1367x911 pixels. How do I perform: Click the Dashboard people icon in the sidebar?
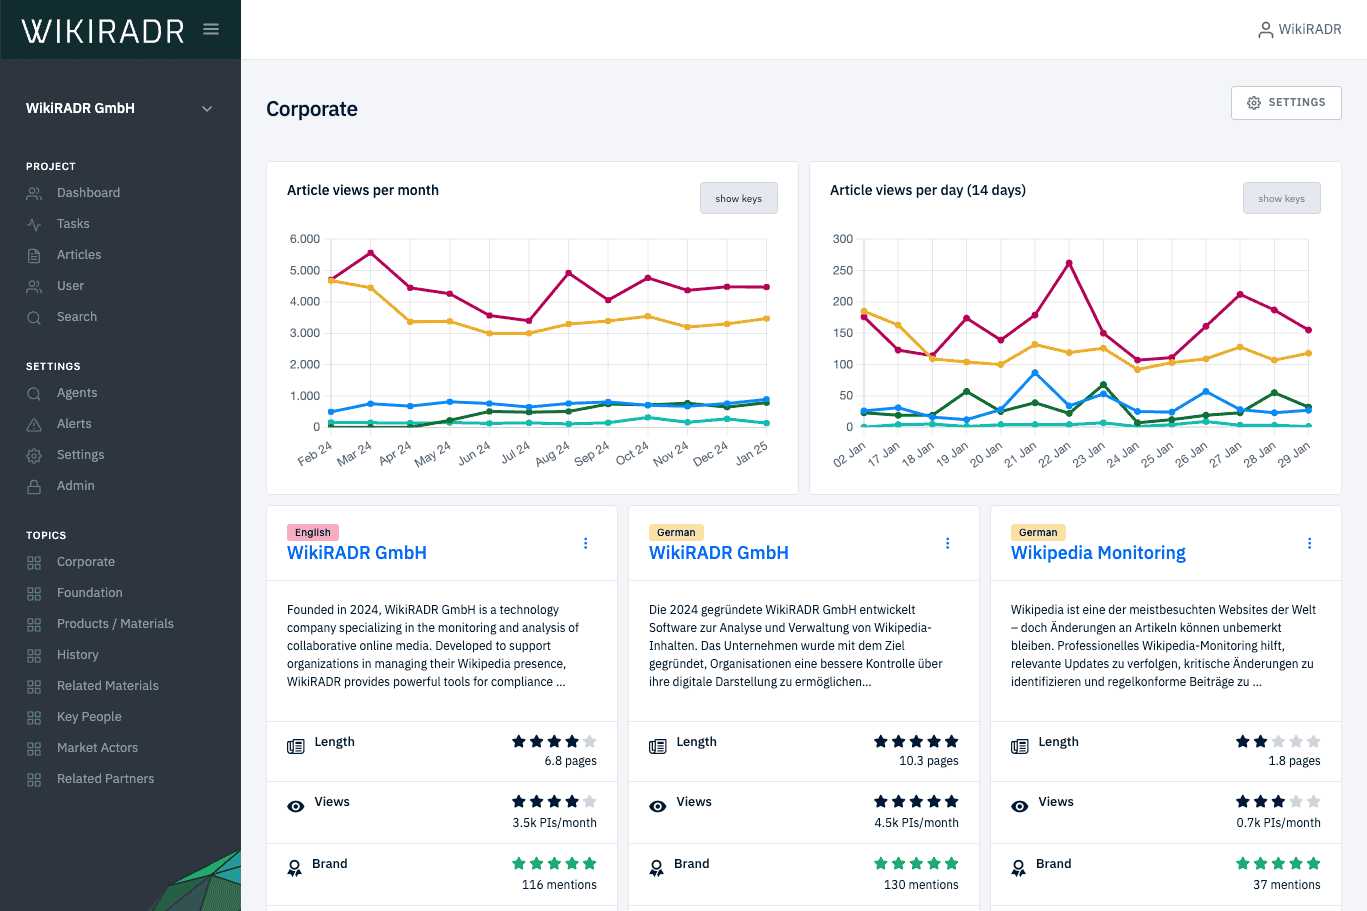pos(34,193)
